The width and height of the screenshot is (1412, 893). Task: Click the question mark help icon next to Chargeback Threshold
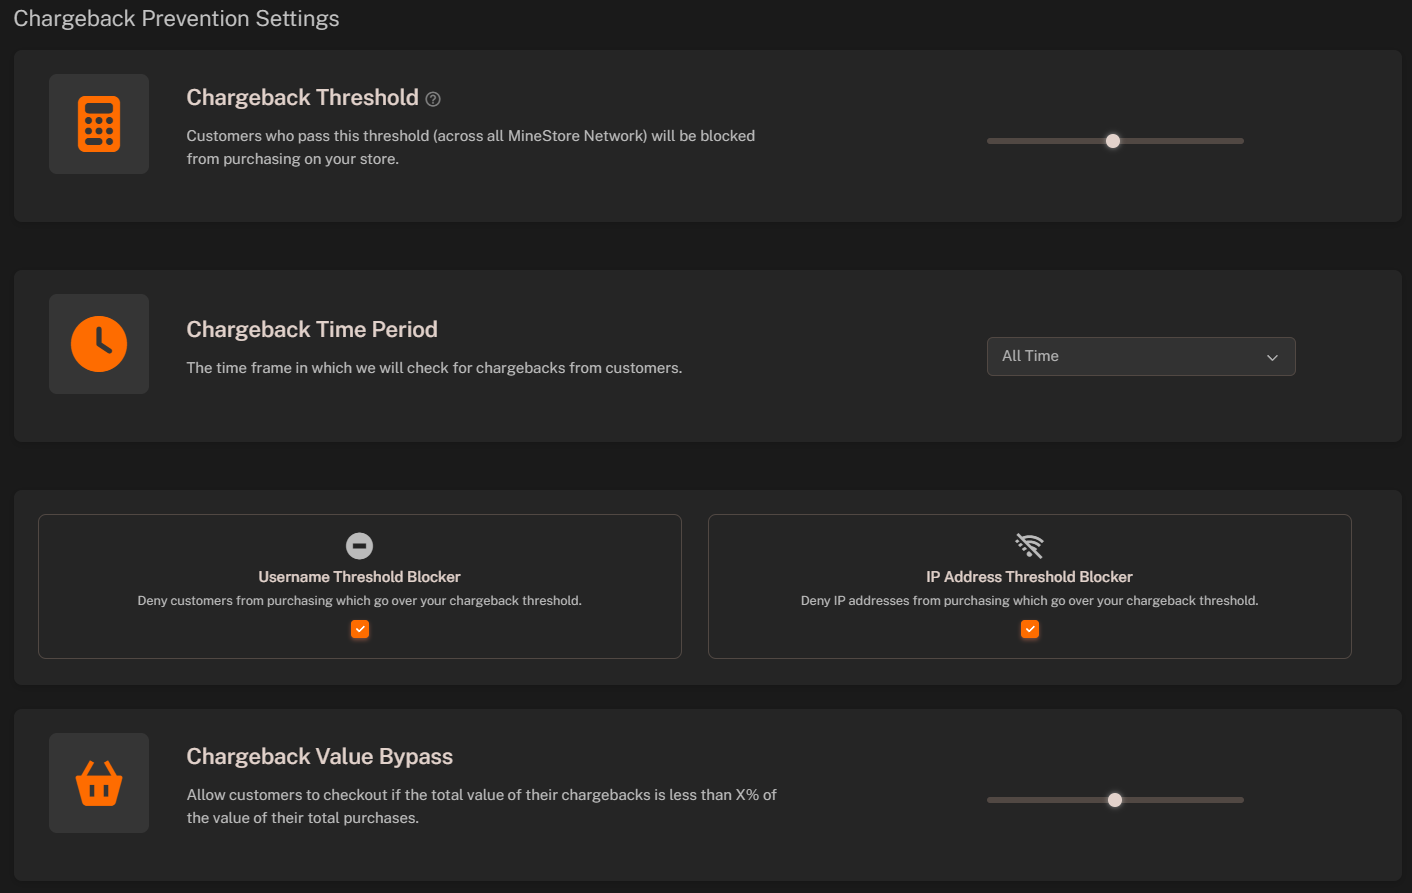pos(432,98)
